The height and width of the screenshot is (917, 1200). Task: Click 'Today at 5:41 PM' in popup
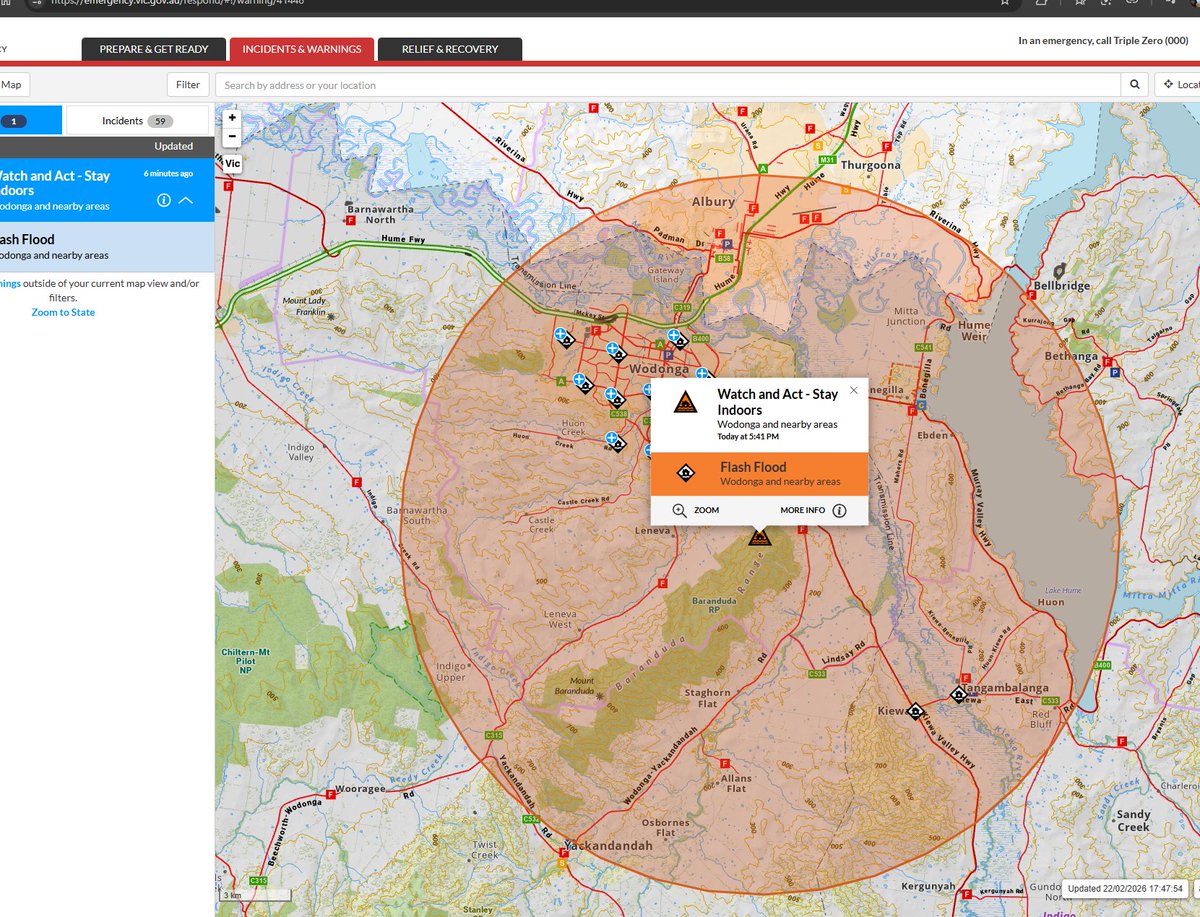(x=748, y=437)
